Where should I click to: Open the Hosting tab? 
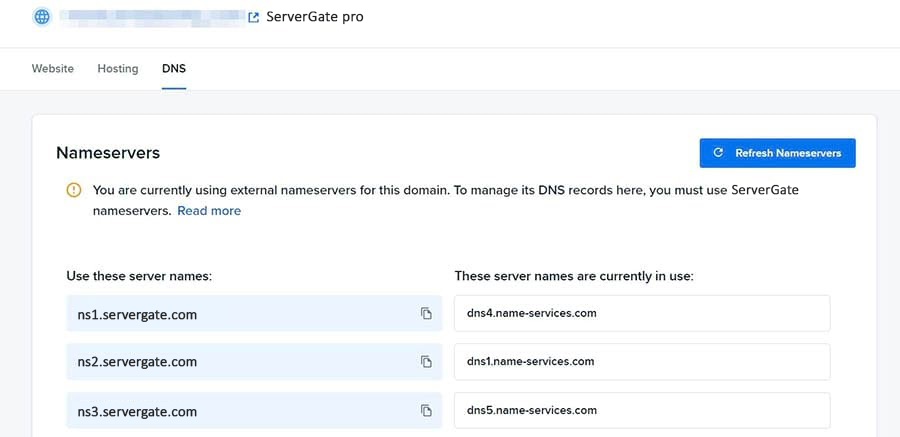point(118,68)
